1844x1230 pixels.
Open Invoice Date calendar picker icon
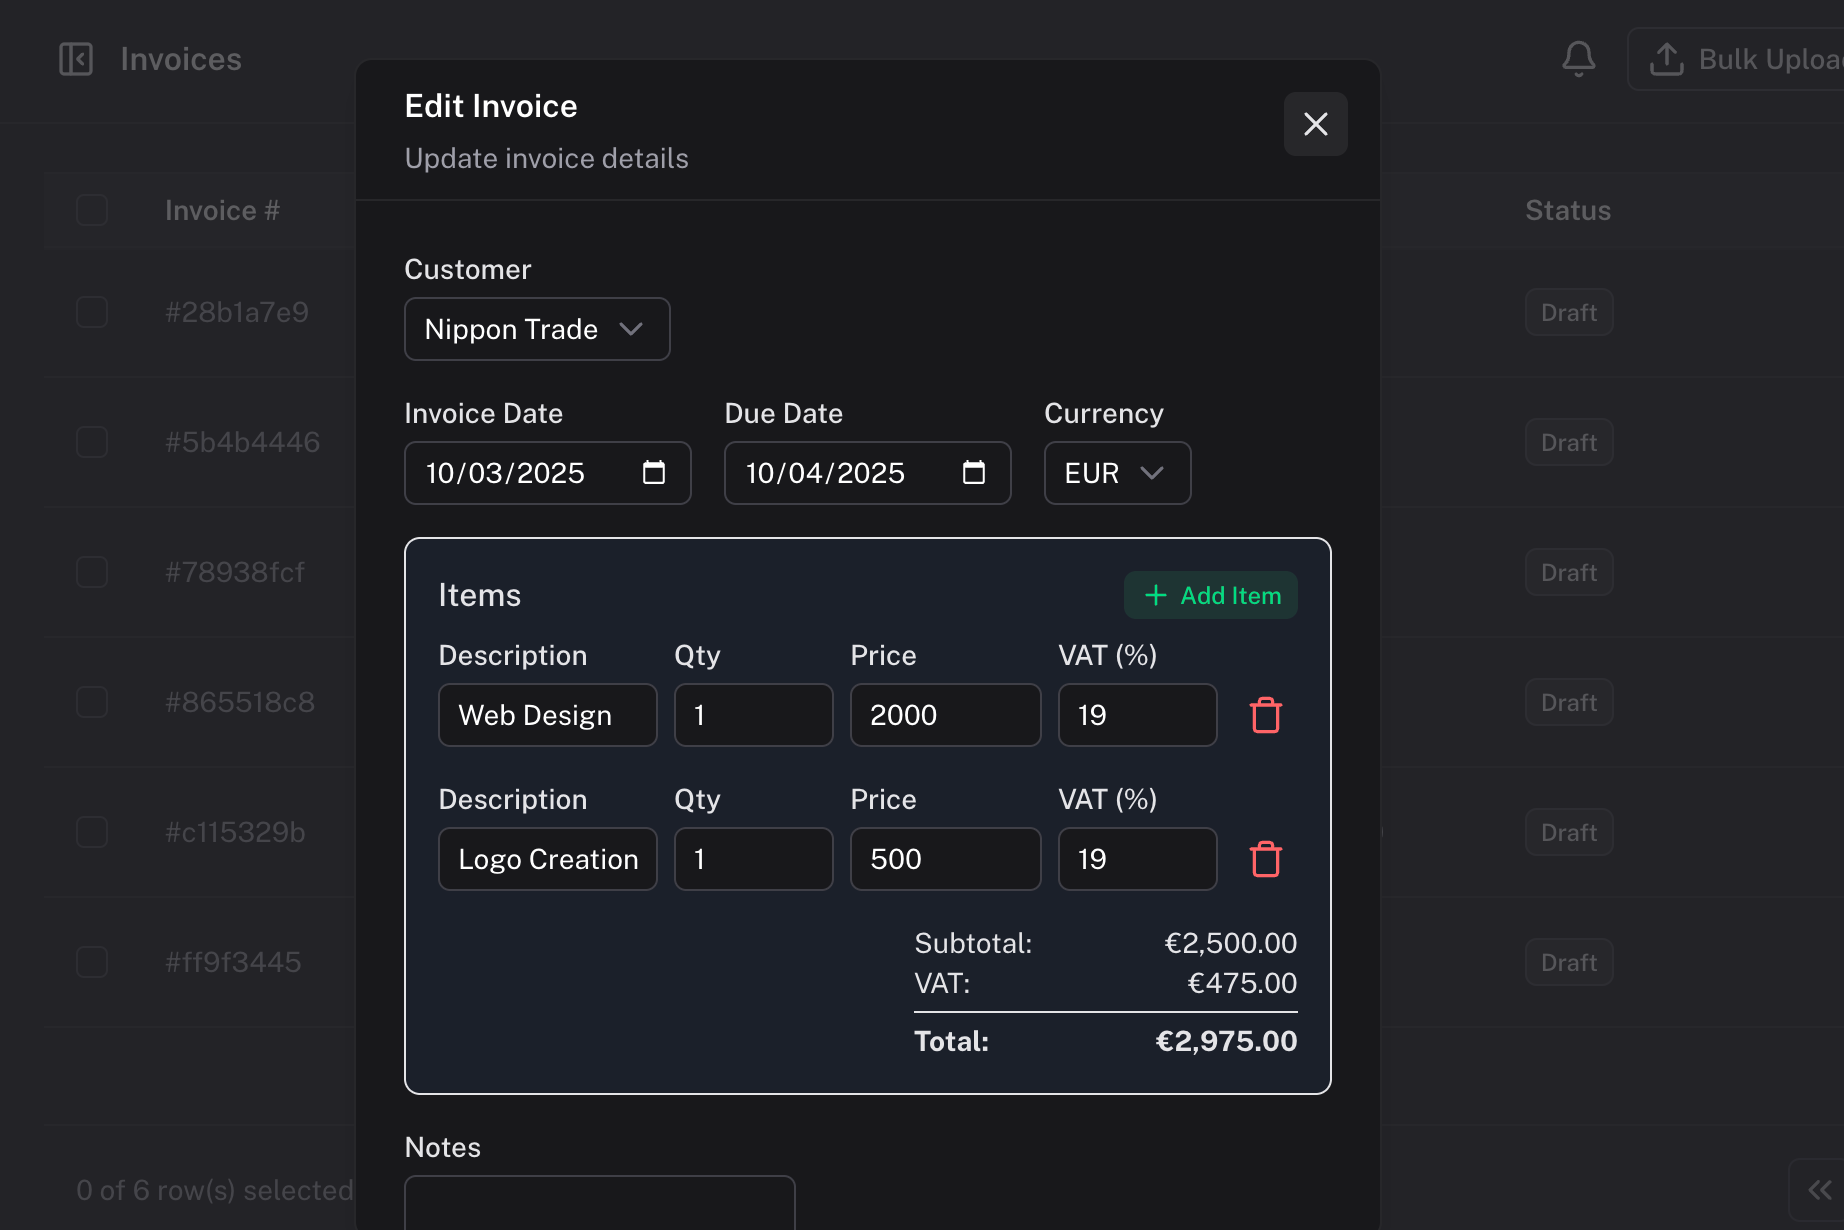(x=654, y=472)
